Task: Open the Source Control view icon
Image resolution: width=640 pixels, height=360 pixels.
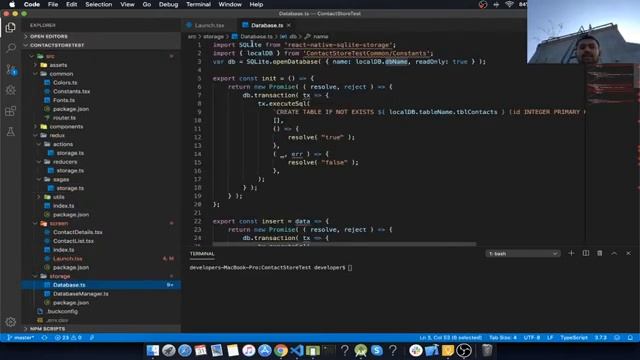Action: (11, 69)
